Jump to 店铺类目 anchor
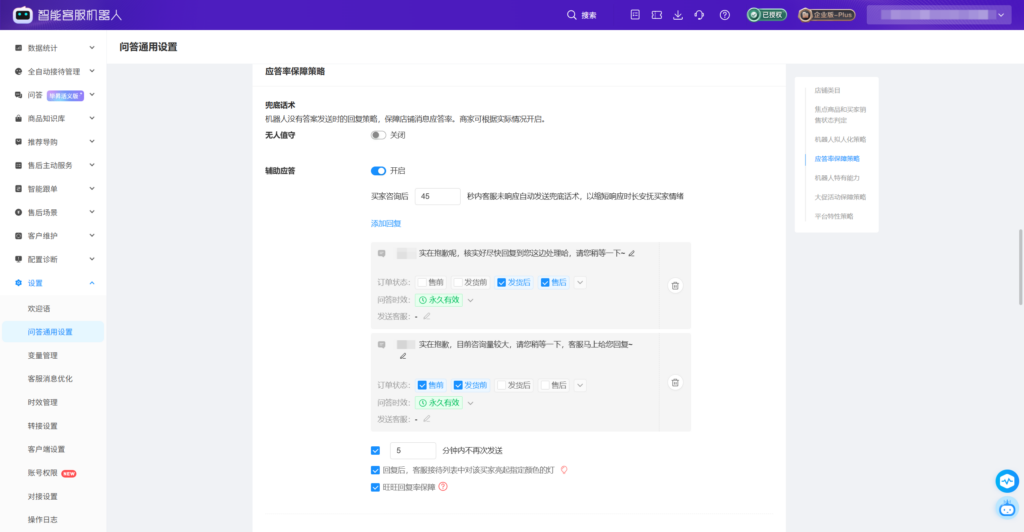 (827, 91)
